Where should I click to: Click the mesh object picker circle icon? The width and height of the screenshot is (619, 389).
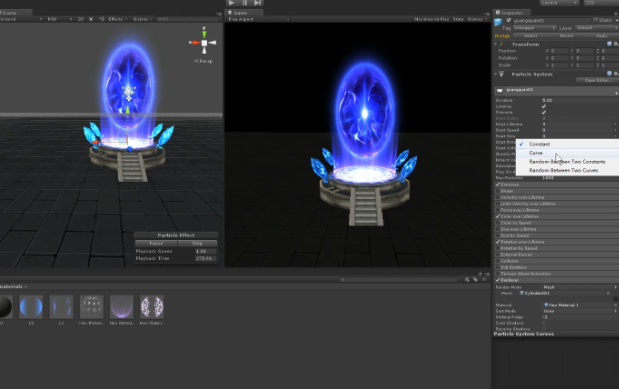(608, 293)
